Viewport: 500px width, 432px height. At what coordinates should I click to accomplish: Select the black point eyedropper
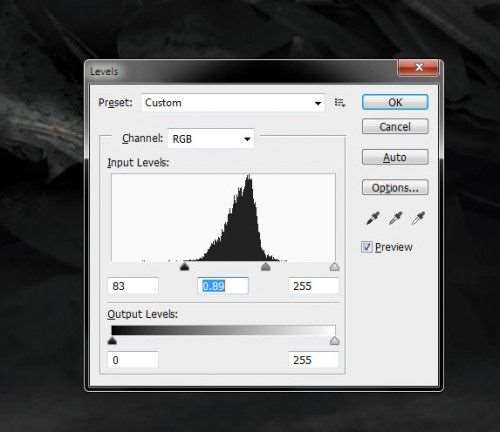[x=373, y=218]
